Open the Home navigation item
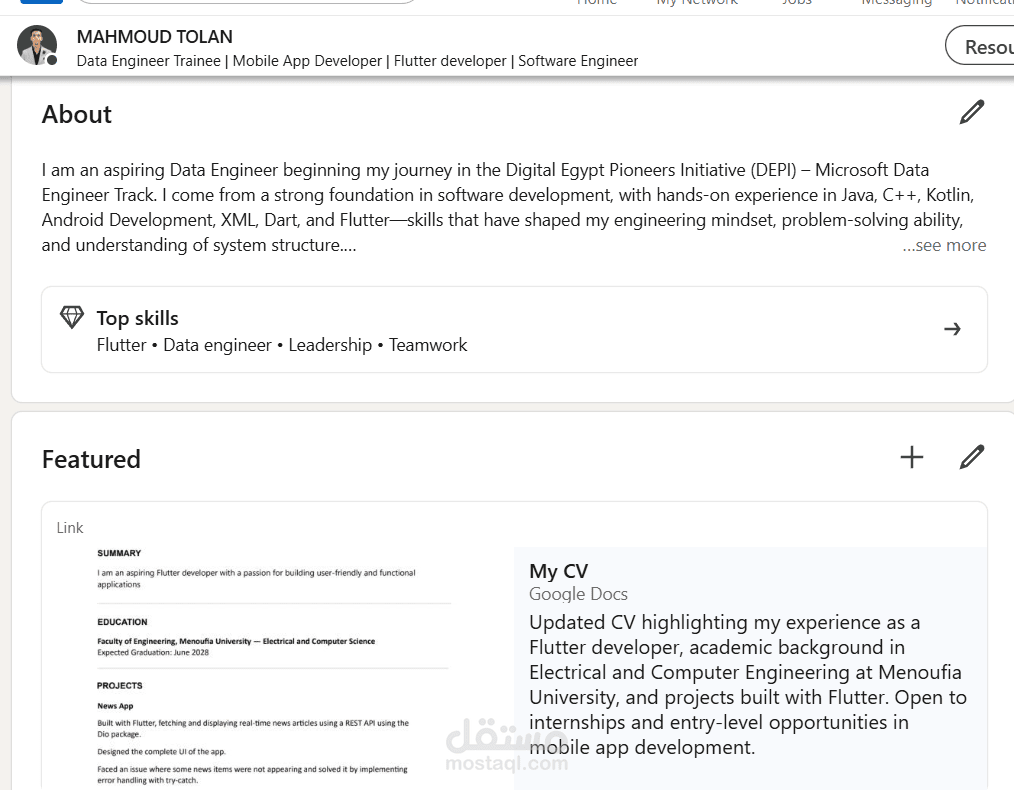 (596, 3)
